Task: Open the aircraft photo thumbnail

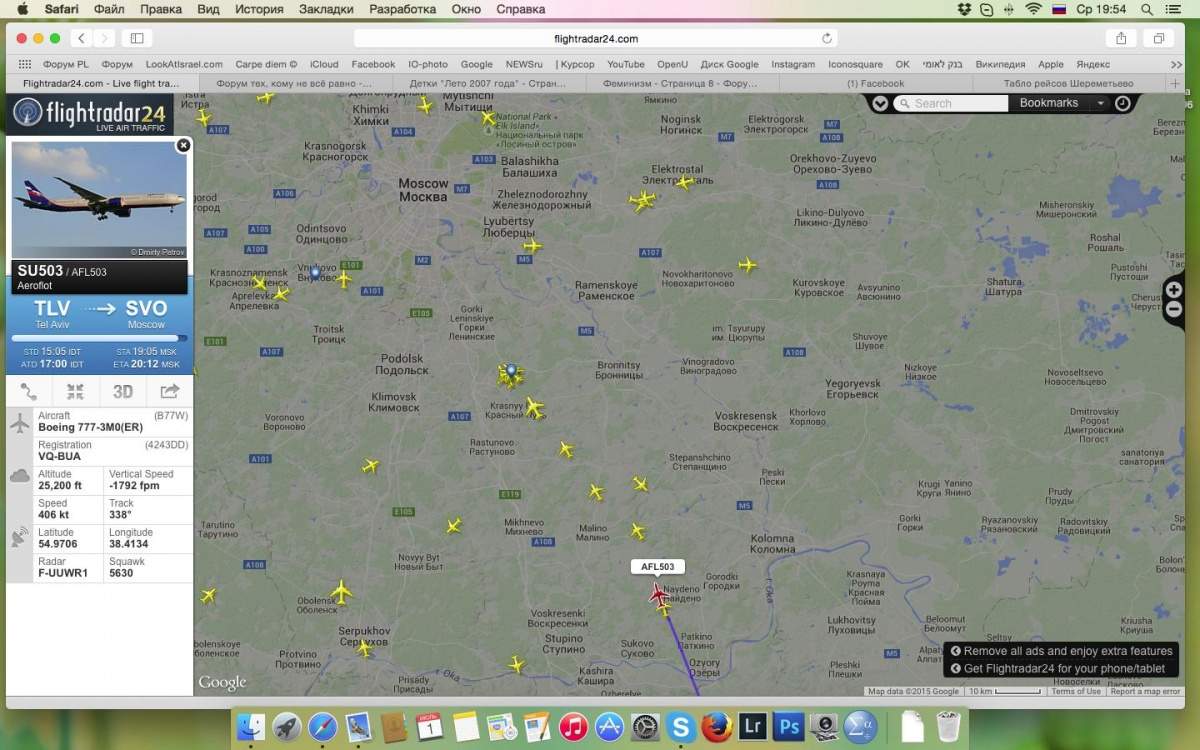Action: pyautogui.click(x=99, y=200)
